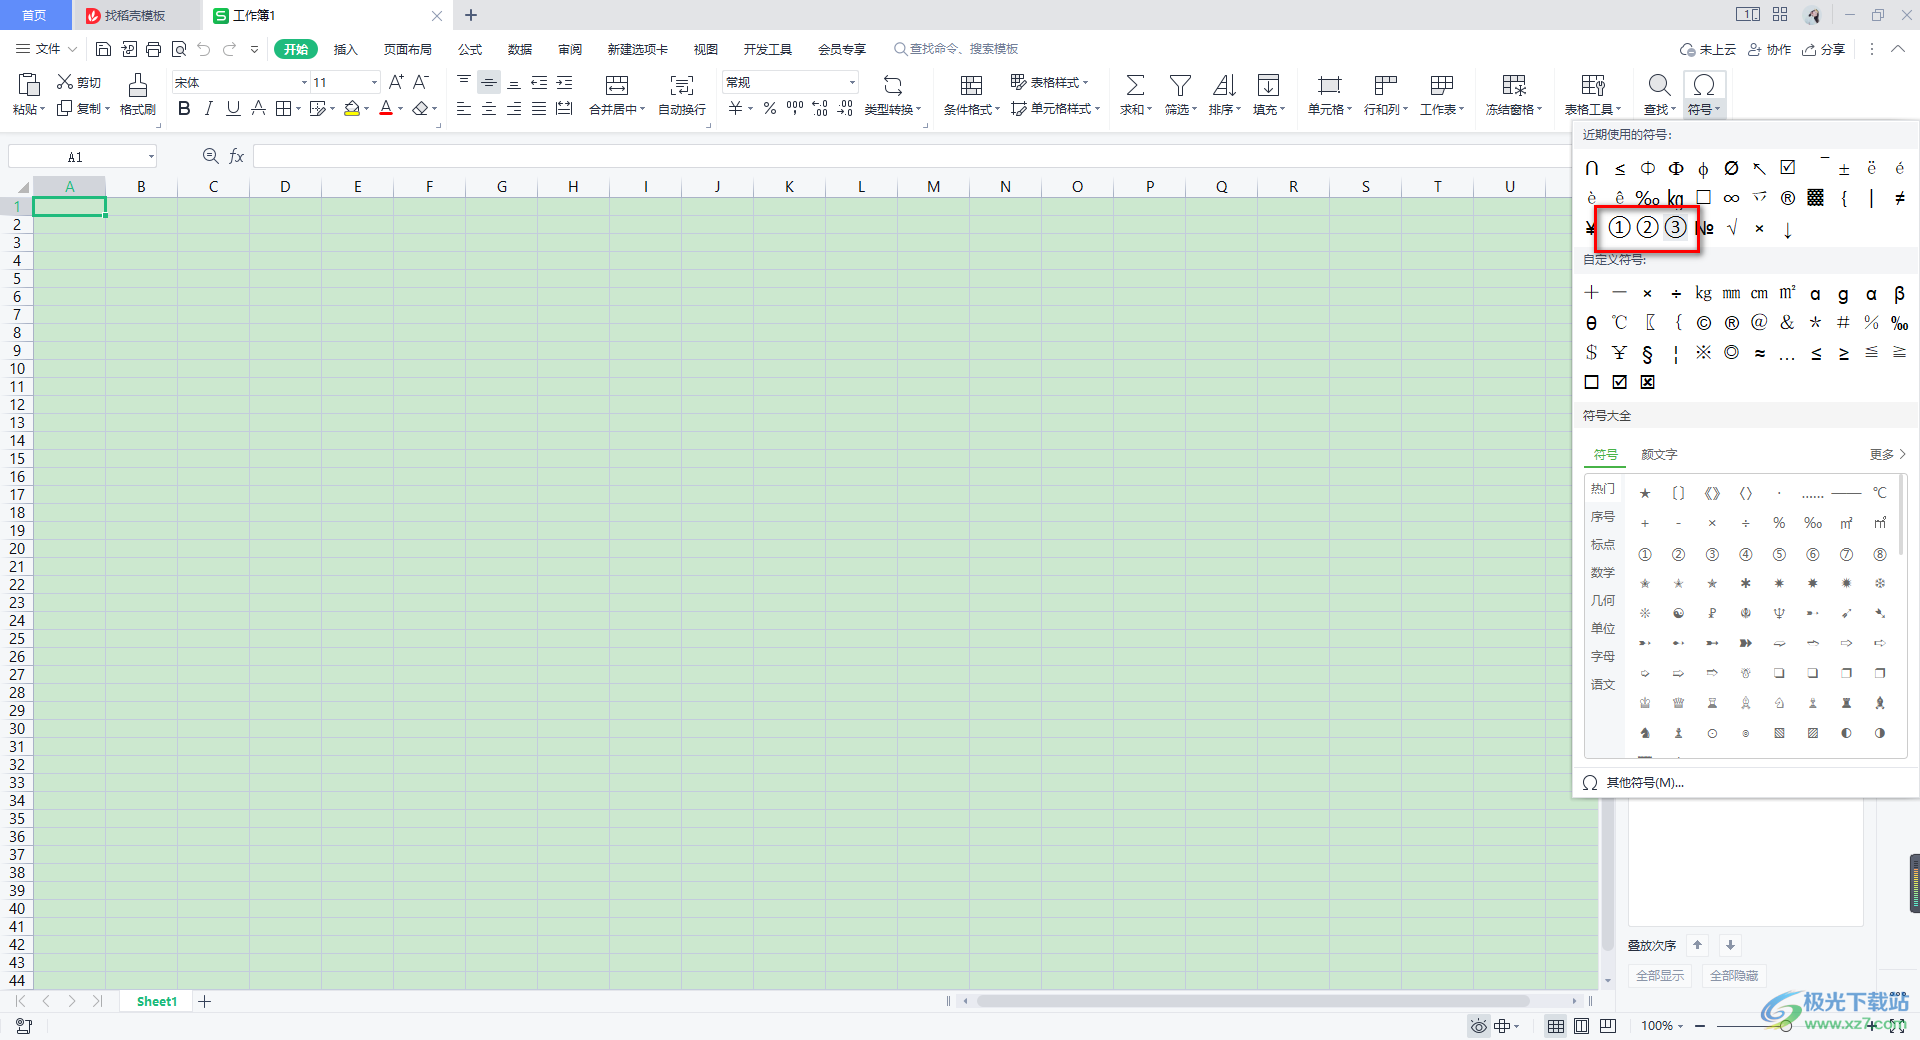The height and width of the screenshot is (1040, 1920).
Task: Click the Save icon in quick access toolbar
Action: point(103,49)
